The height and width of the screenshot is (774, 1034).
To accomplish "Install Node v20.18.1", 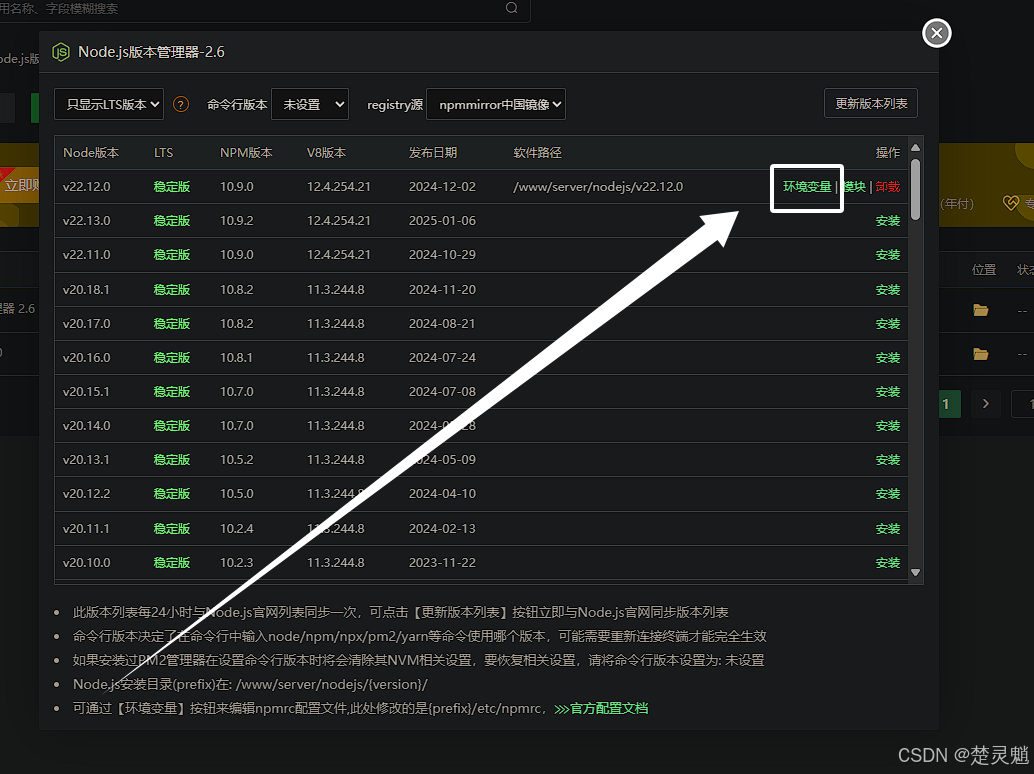I will [x=888, y=290].
